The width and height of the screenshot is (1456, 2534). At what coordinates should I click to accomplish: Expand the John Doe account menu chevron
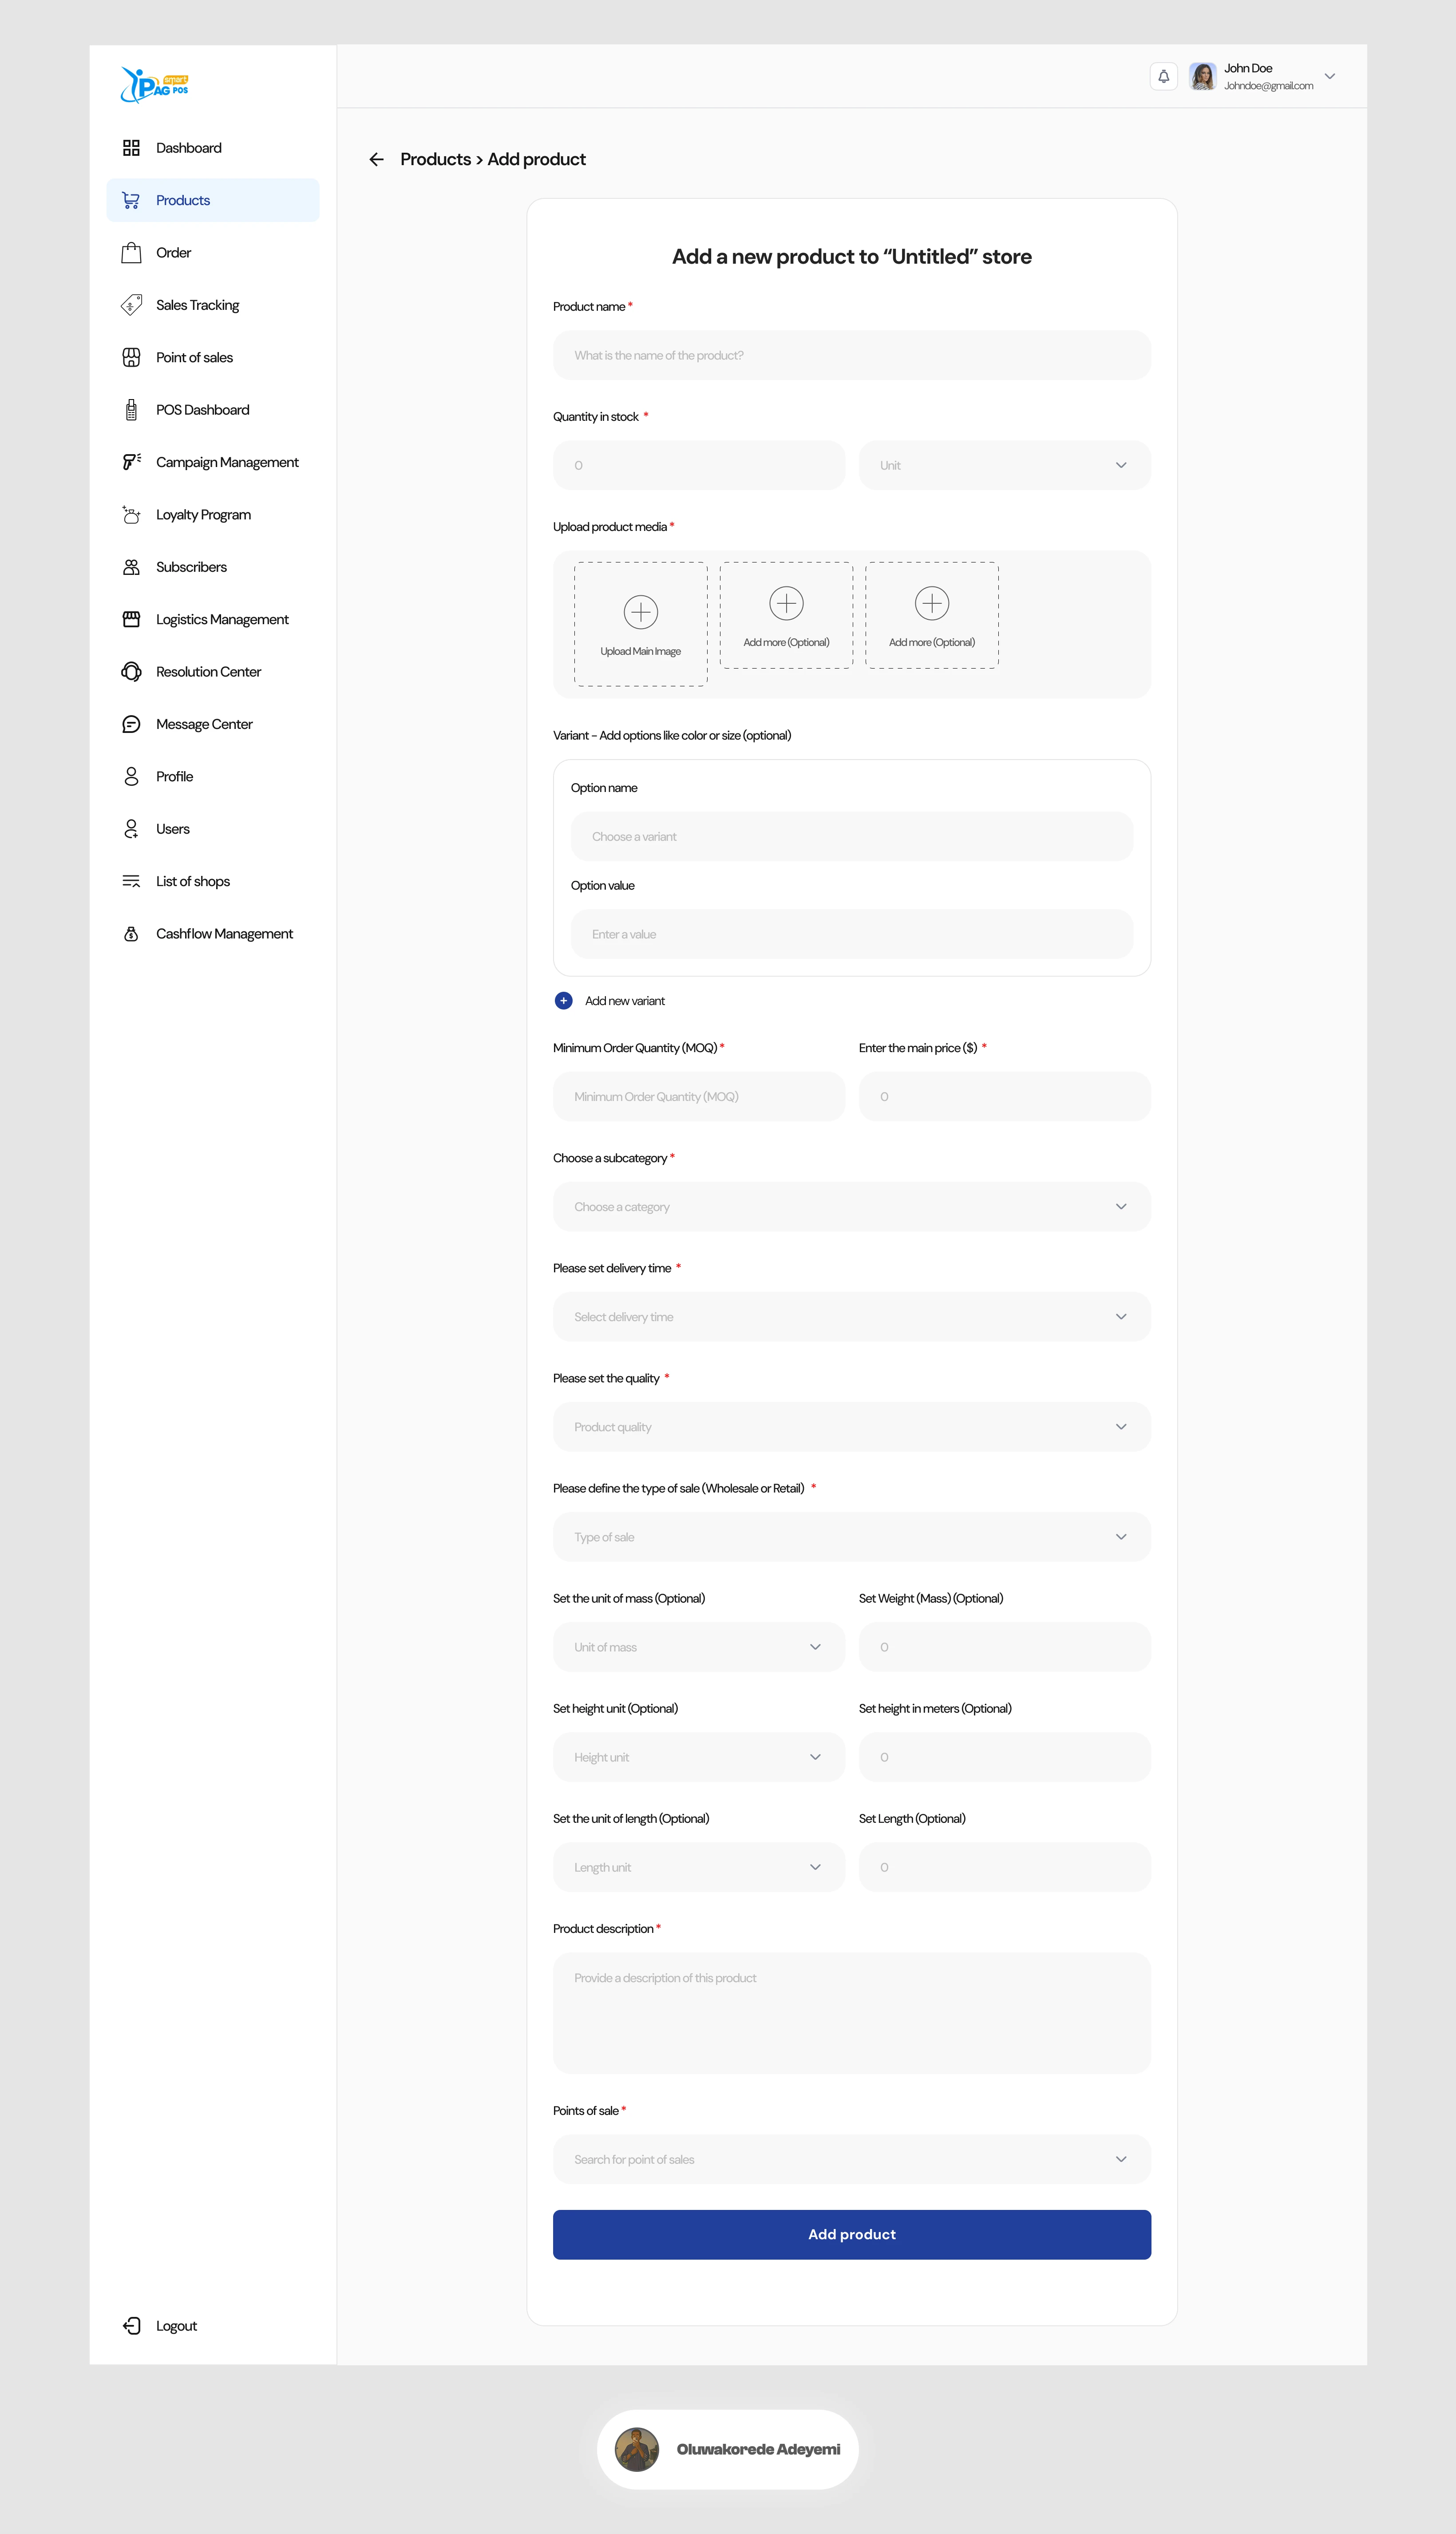tap(1330, 76)
